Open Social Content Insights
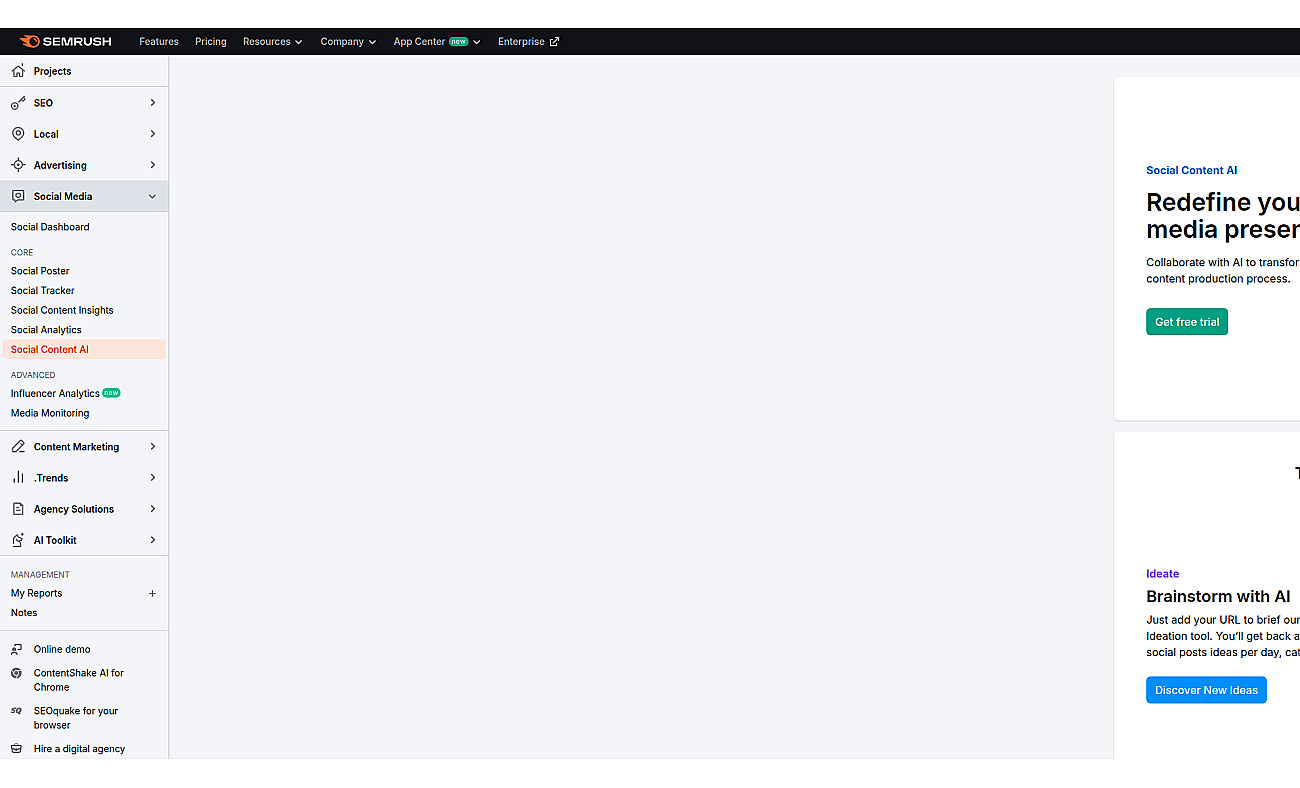 pyautogui.click(x=62, y=310)
